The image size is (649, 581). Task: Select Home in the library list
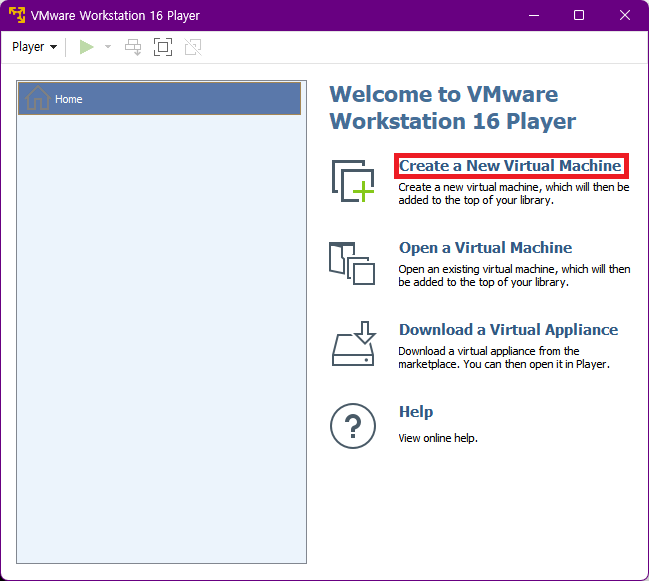click(x=159, y=98)
